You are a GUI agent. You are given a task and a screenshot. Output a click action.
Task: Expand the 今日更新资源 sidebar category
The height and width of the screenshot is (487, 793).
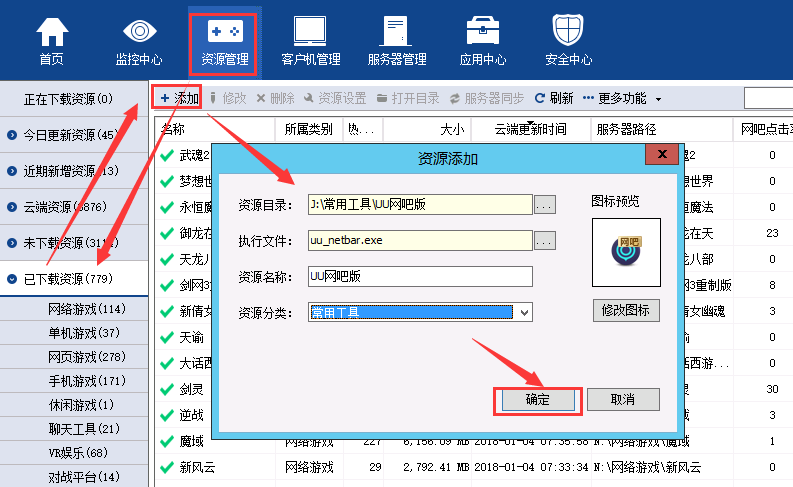pyautogui.click(x=73, y=135)
